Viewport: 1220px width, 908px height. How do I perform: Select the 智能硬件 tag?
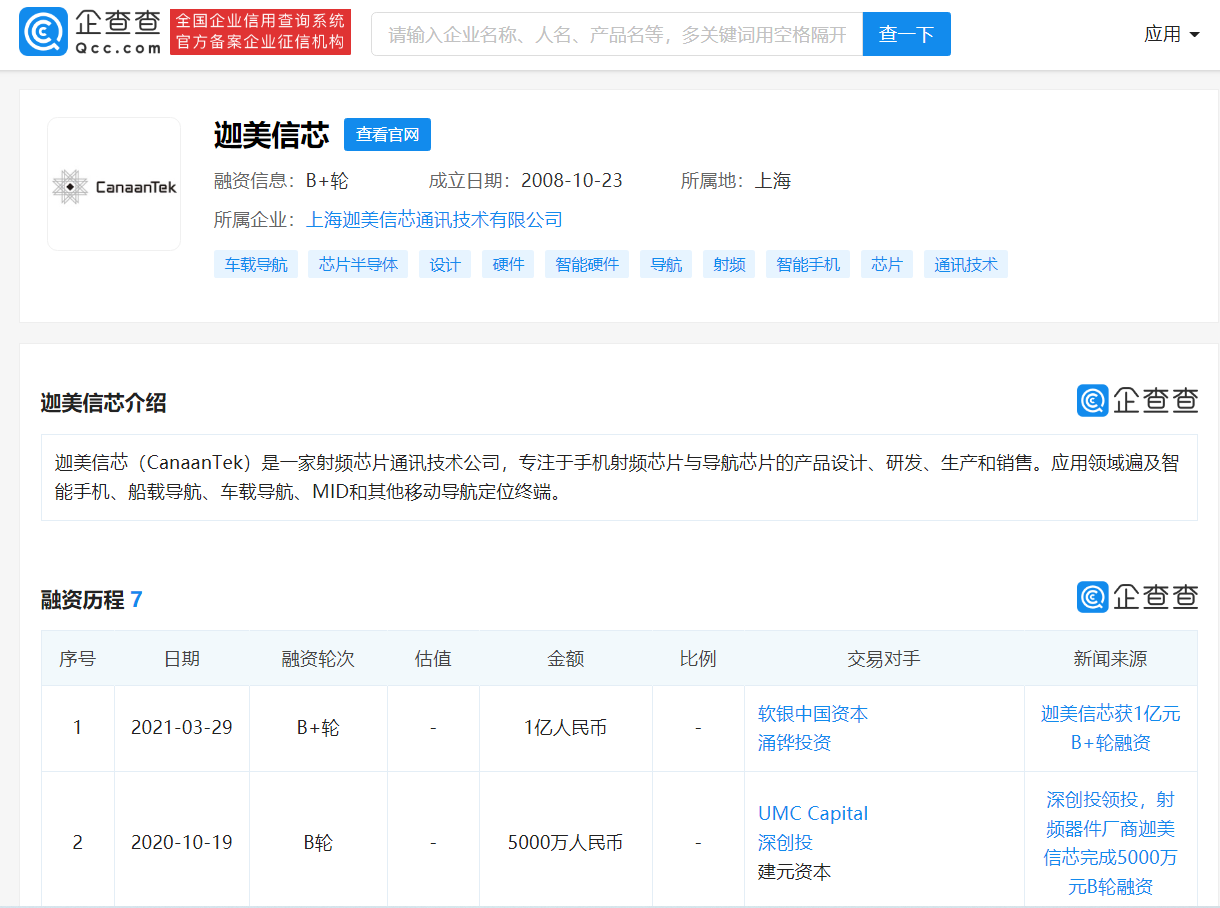pyautogui.click(x=587, y=264)
